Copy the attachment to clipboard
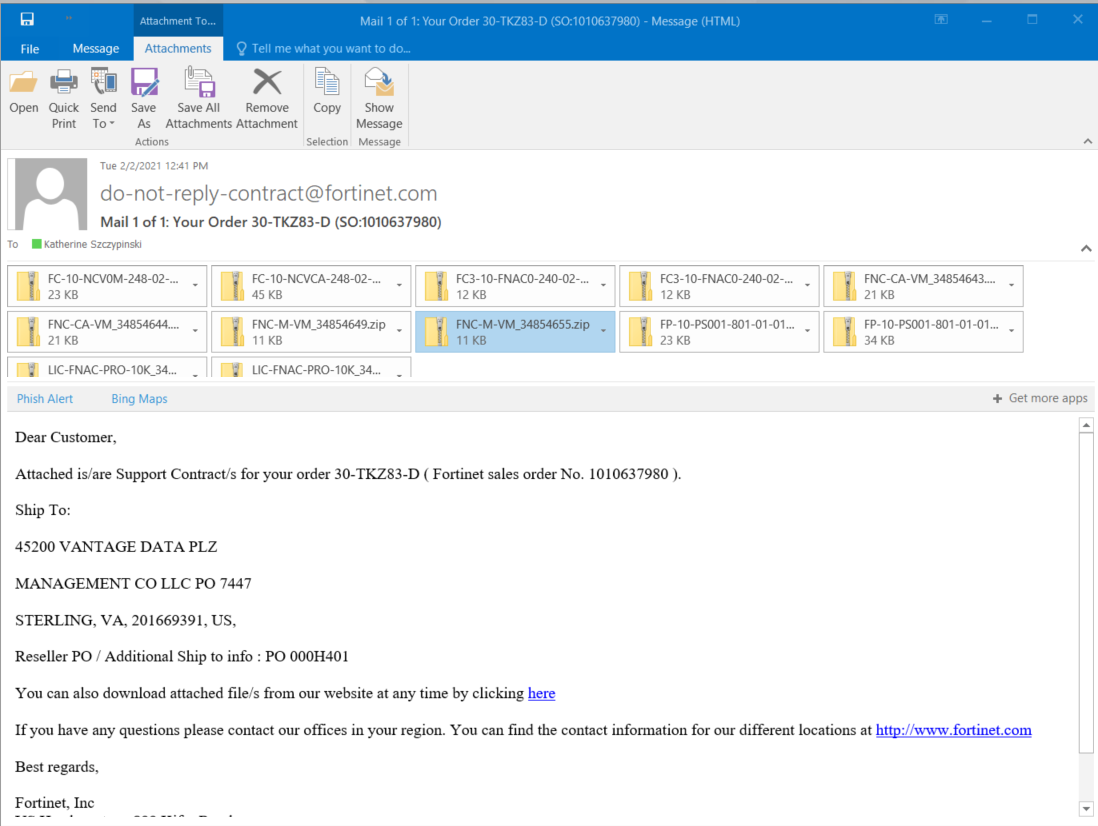The image size is (1098, 826). (326, 95)
